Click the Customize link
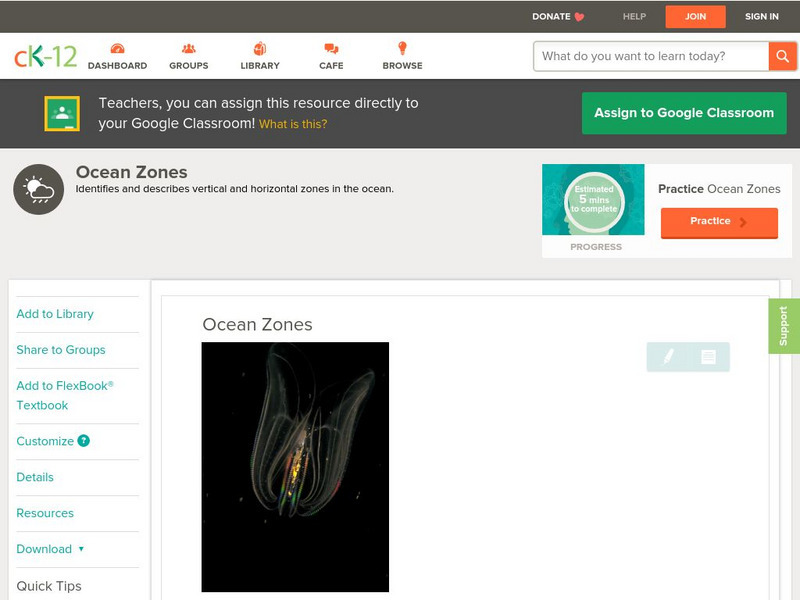800x600 pixels. [x=45, y=441]
